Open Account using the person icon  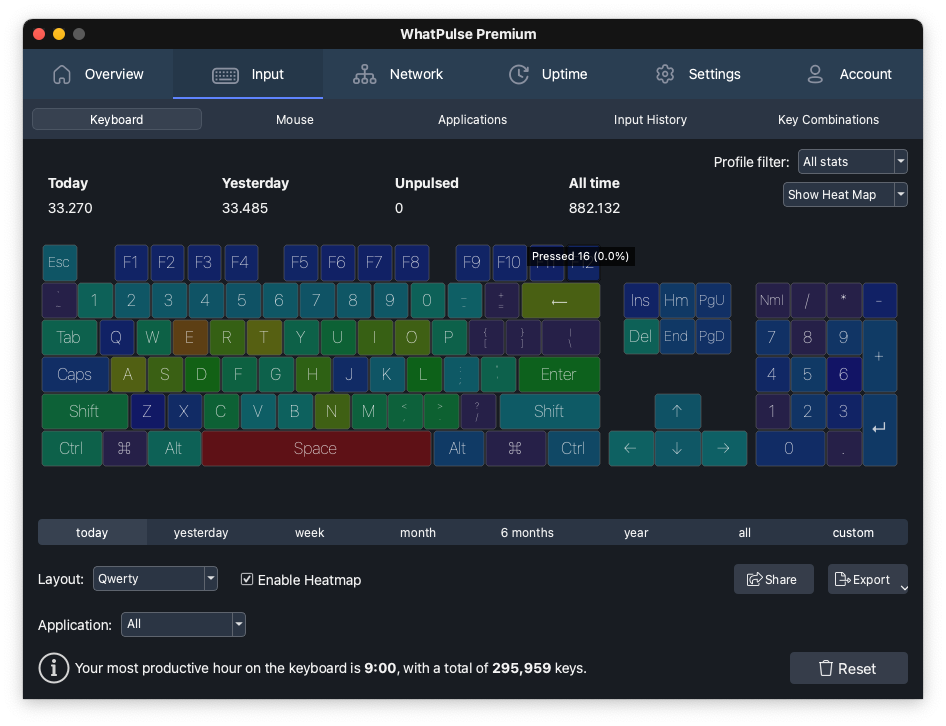[x=815, y=74]
